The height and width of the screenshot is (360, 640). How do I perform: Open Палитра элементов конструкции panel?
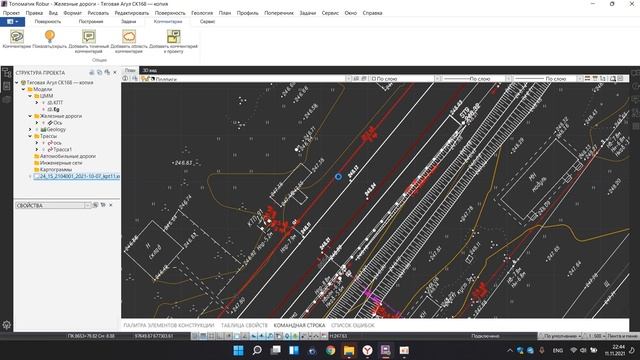coord(169,325)
